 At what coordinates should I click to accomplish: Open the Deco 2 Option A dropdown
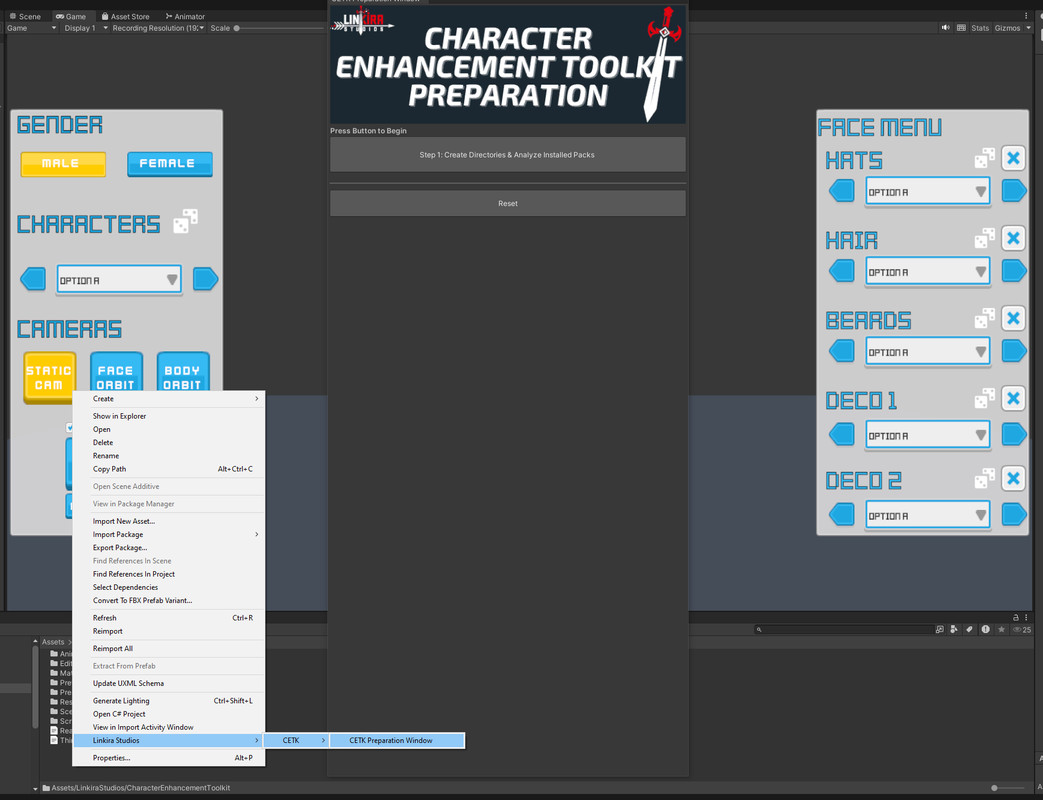(x=927, y=515)
